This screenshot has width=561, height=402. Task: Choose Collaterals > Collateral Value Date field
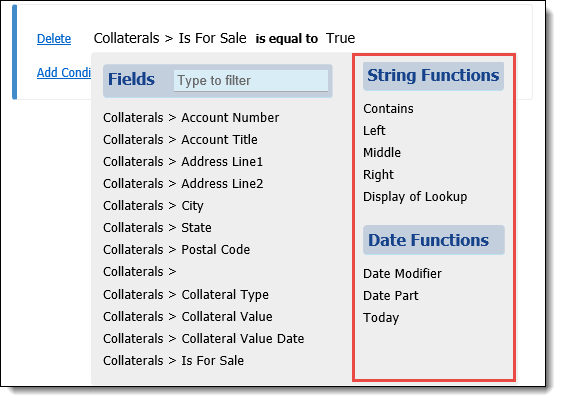point(204,339)
